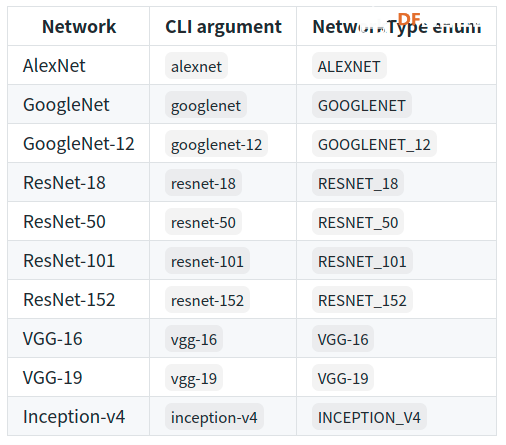Screen dimensions: 506x445
Task: Select the RESNET_50 enum value
Action: tap(358, 222)
